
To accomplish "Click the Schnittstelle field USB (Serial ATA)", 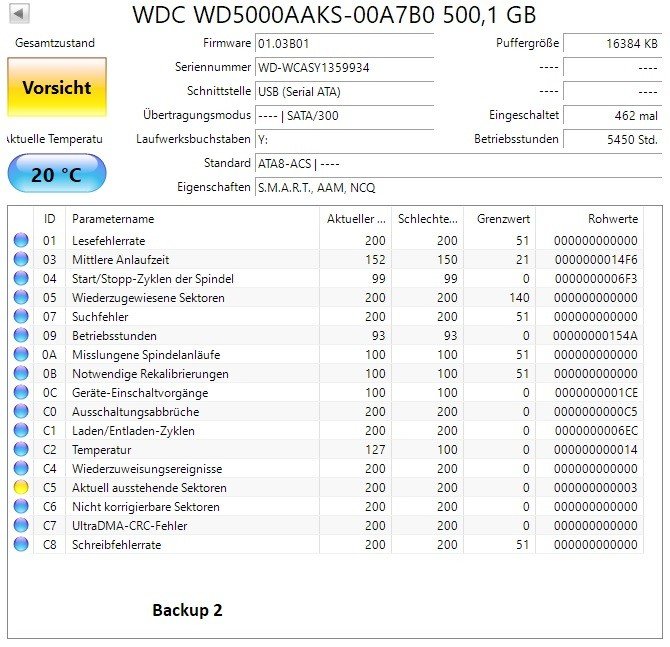I will [344, 91].
